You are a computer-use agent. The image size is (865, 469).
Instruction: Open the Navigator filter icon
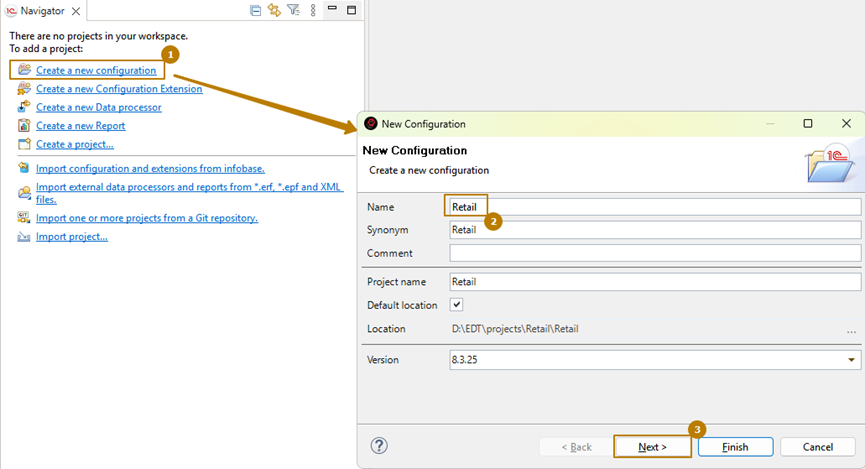[293, 10]
